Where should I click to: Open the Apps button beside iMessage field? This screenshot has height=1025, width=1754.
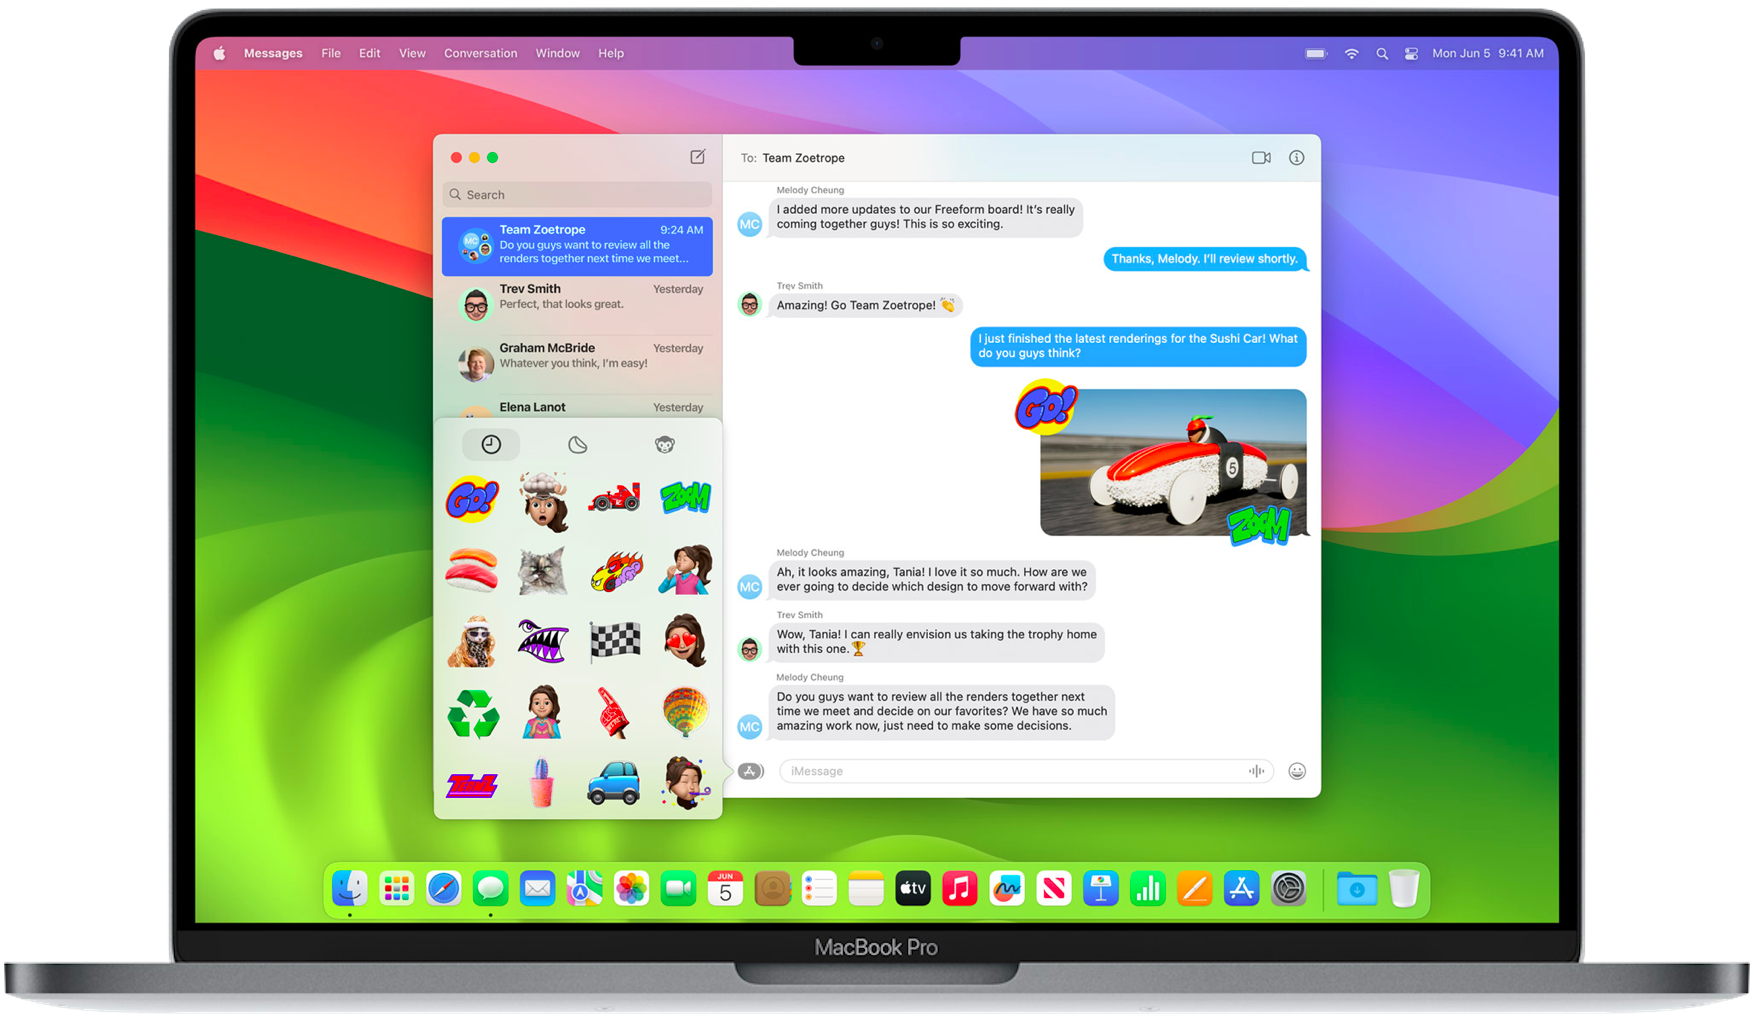click(x=751, y=771)
